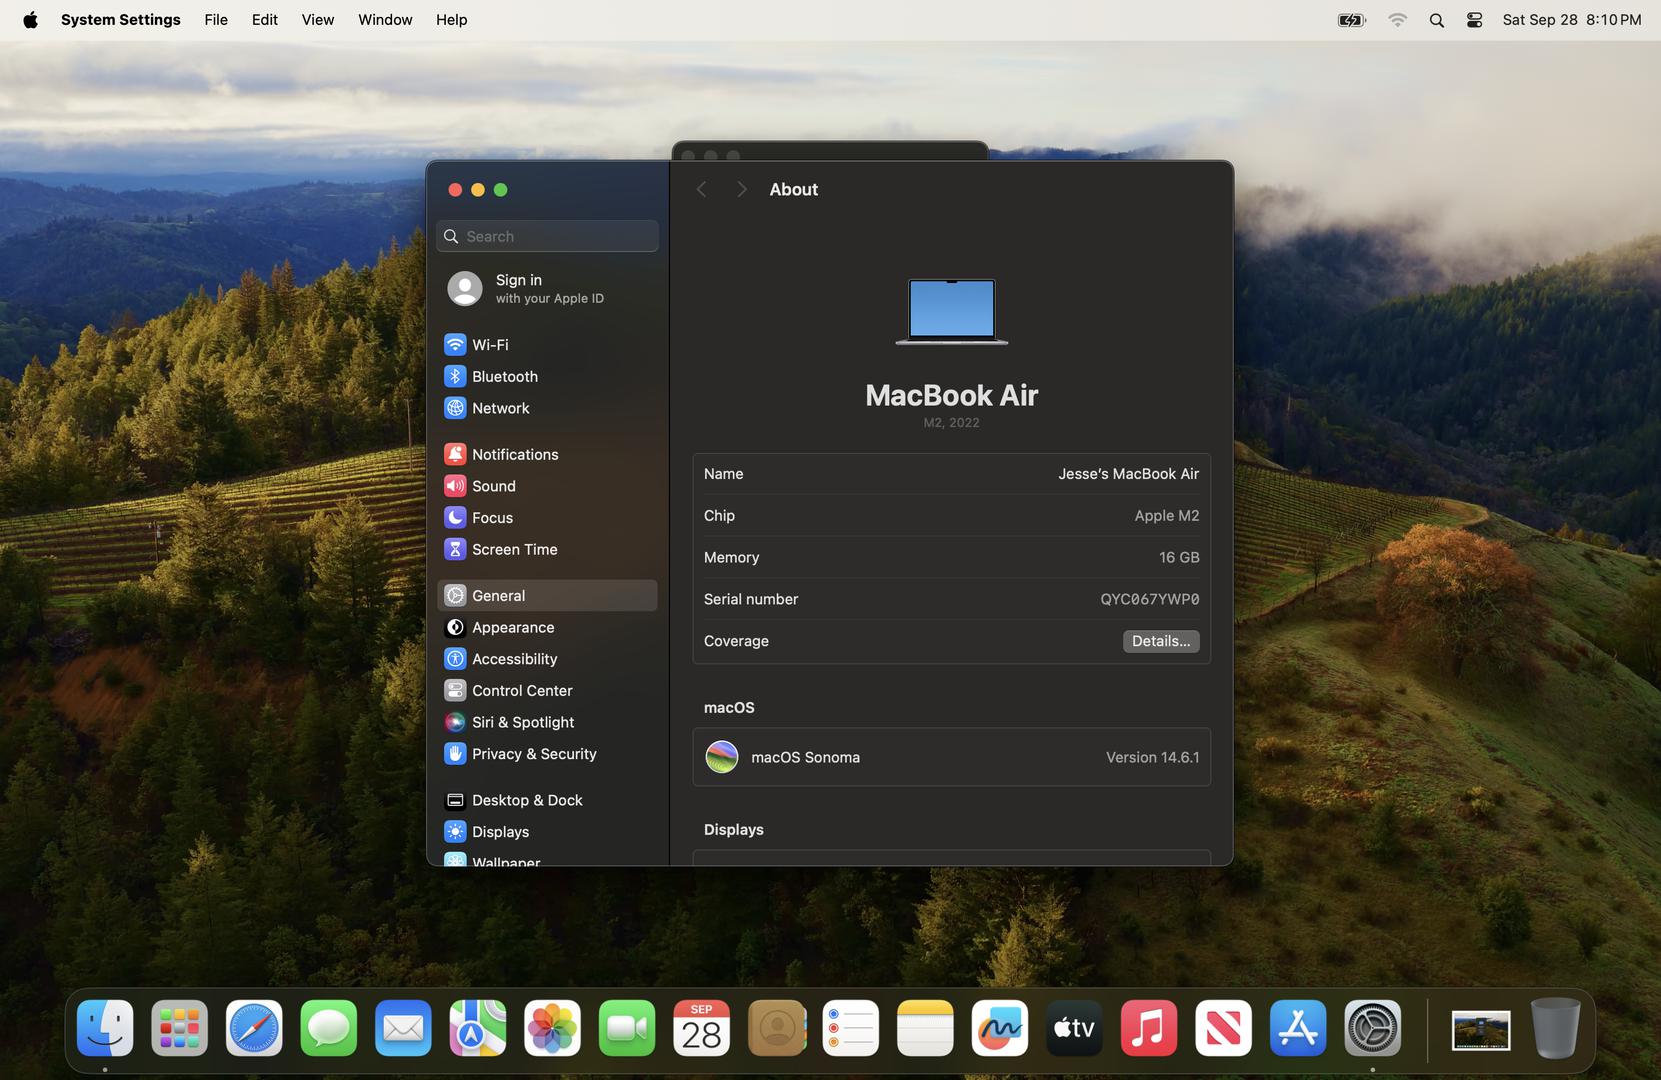Click the settings Search field
The height and width of the screenshot is (1080, 1661).
tap(548, 236)
